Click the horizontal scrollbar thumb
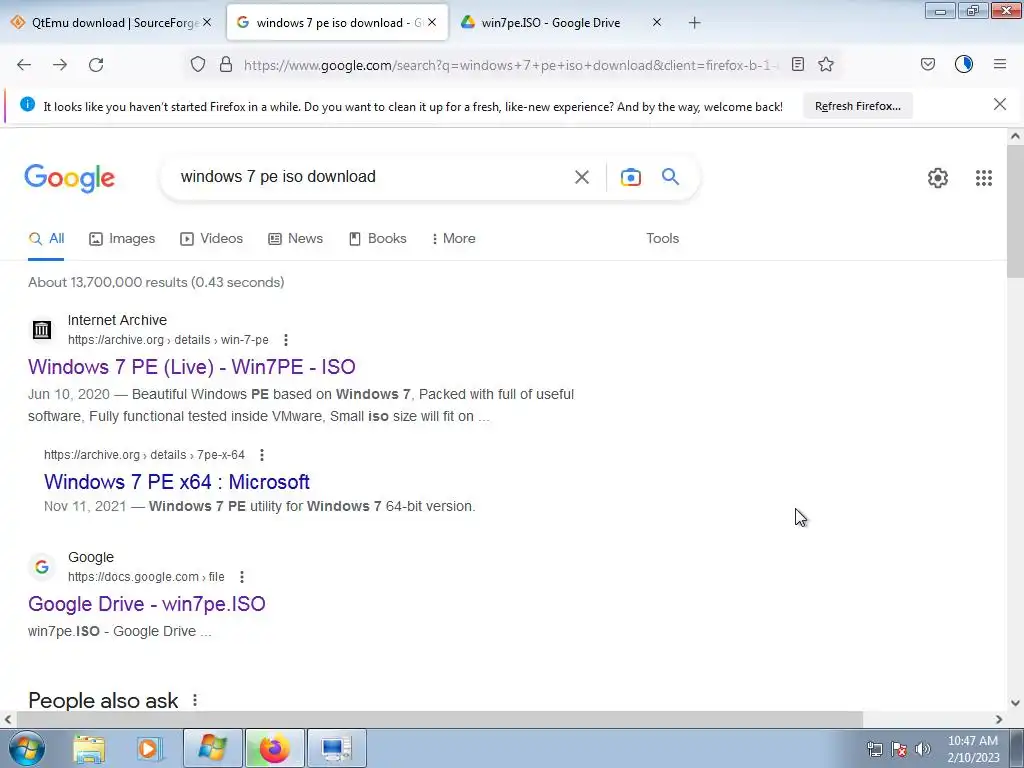 click(x=439, y=719)
